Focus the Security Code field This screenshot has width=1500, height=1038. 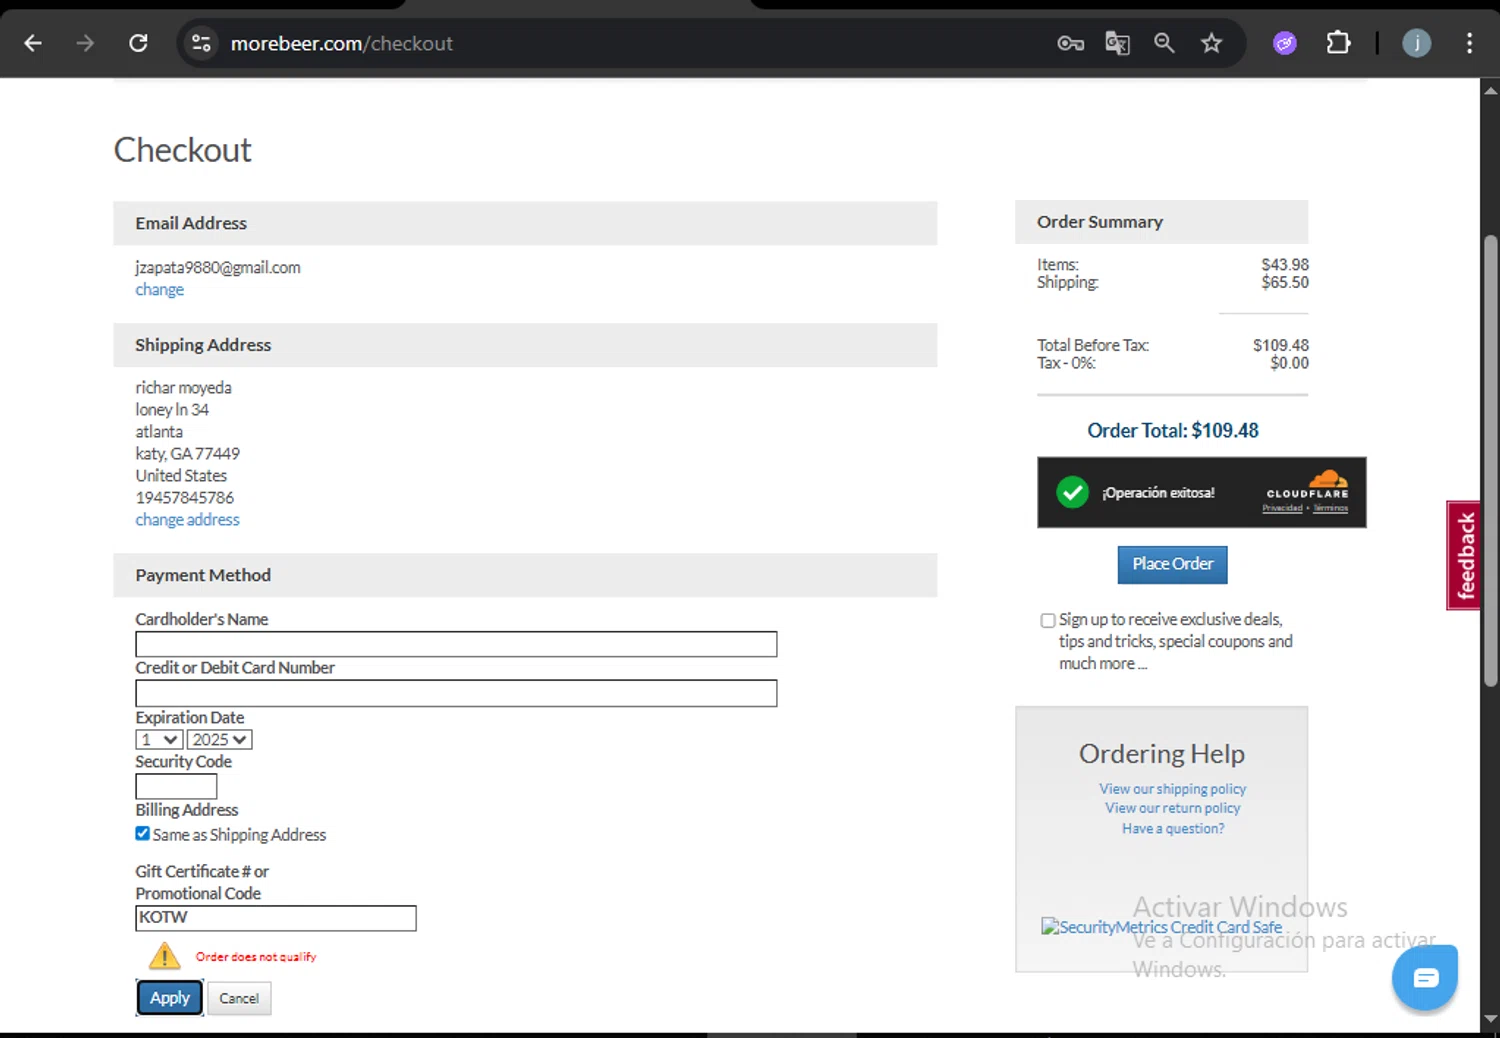tap(176, 786)
